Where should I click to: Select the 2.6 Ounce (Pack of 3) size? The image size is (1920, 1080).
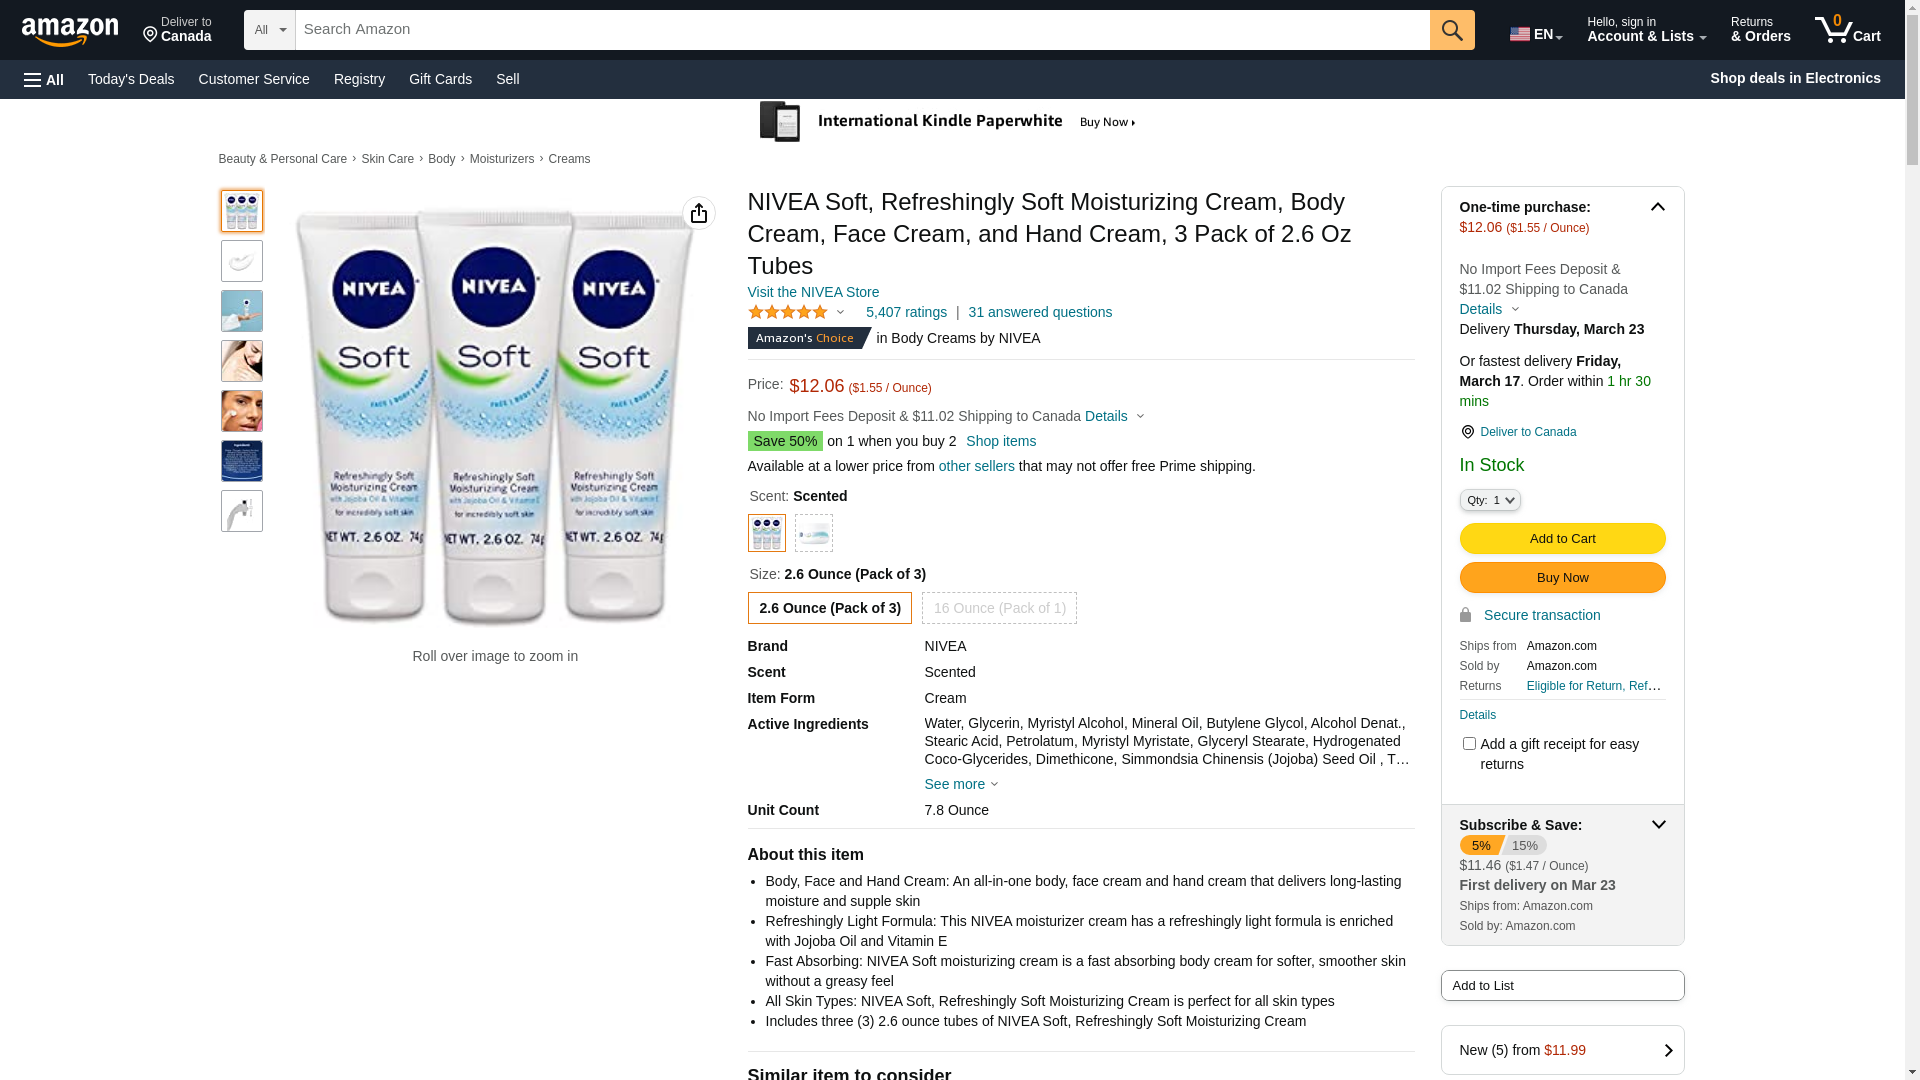829,608
